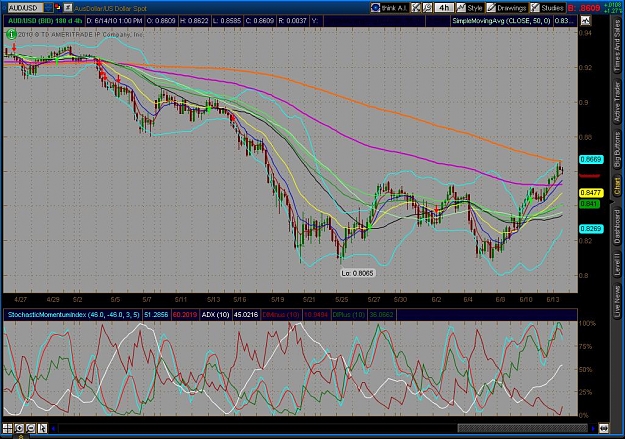This screenshot has width=625, height=439.
Task: Click the AUD/USD symbol input field
Action: coord(25,8)
